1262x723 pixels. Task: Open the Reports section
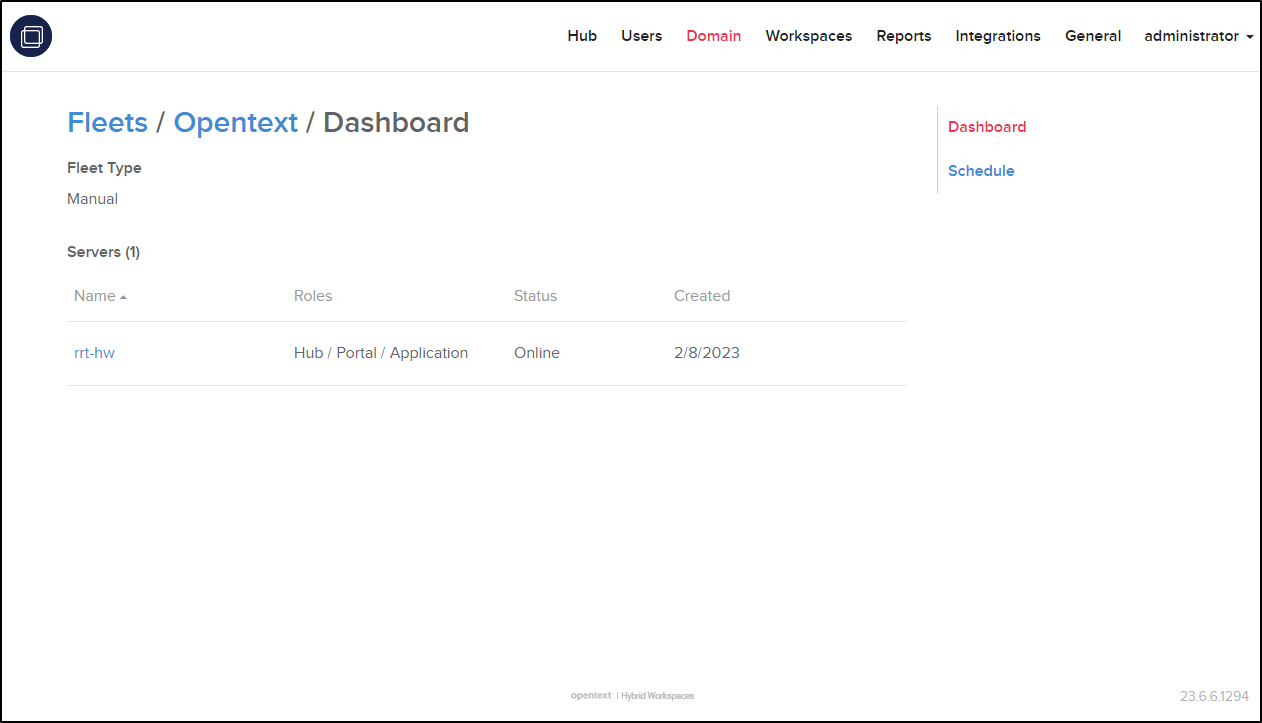coord(904,36)
